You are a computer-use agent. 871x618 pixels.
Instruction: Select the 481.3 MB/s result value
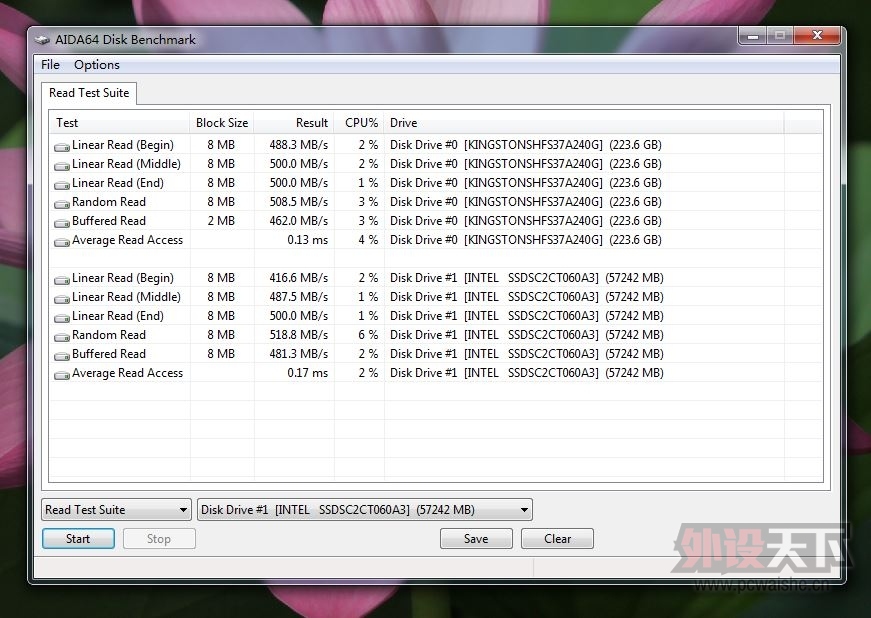pyautogui.click(x=299, y=354)
